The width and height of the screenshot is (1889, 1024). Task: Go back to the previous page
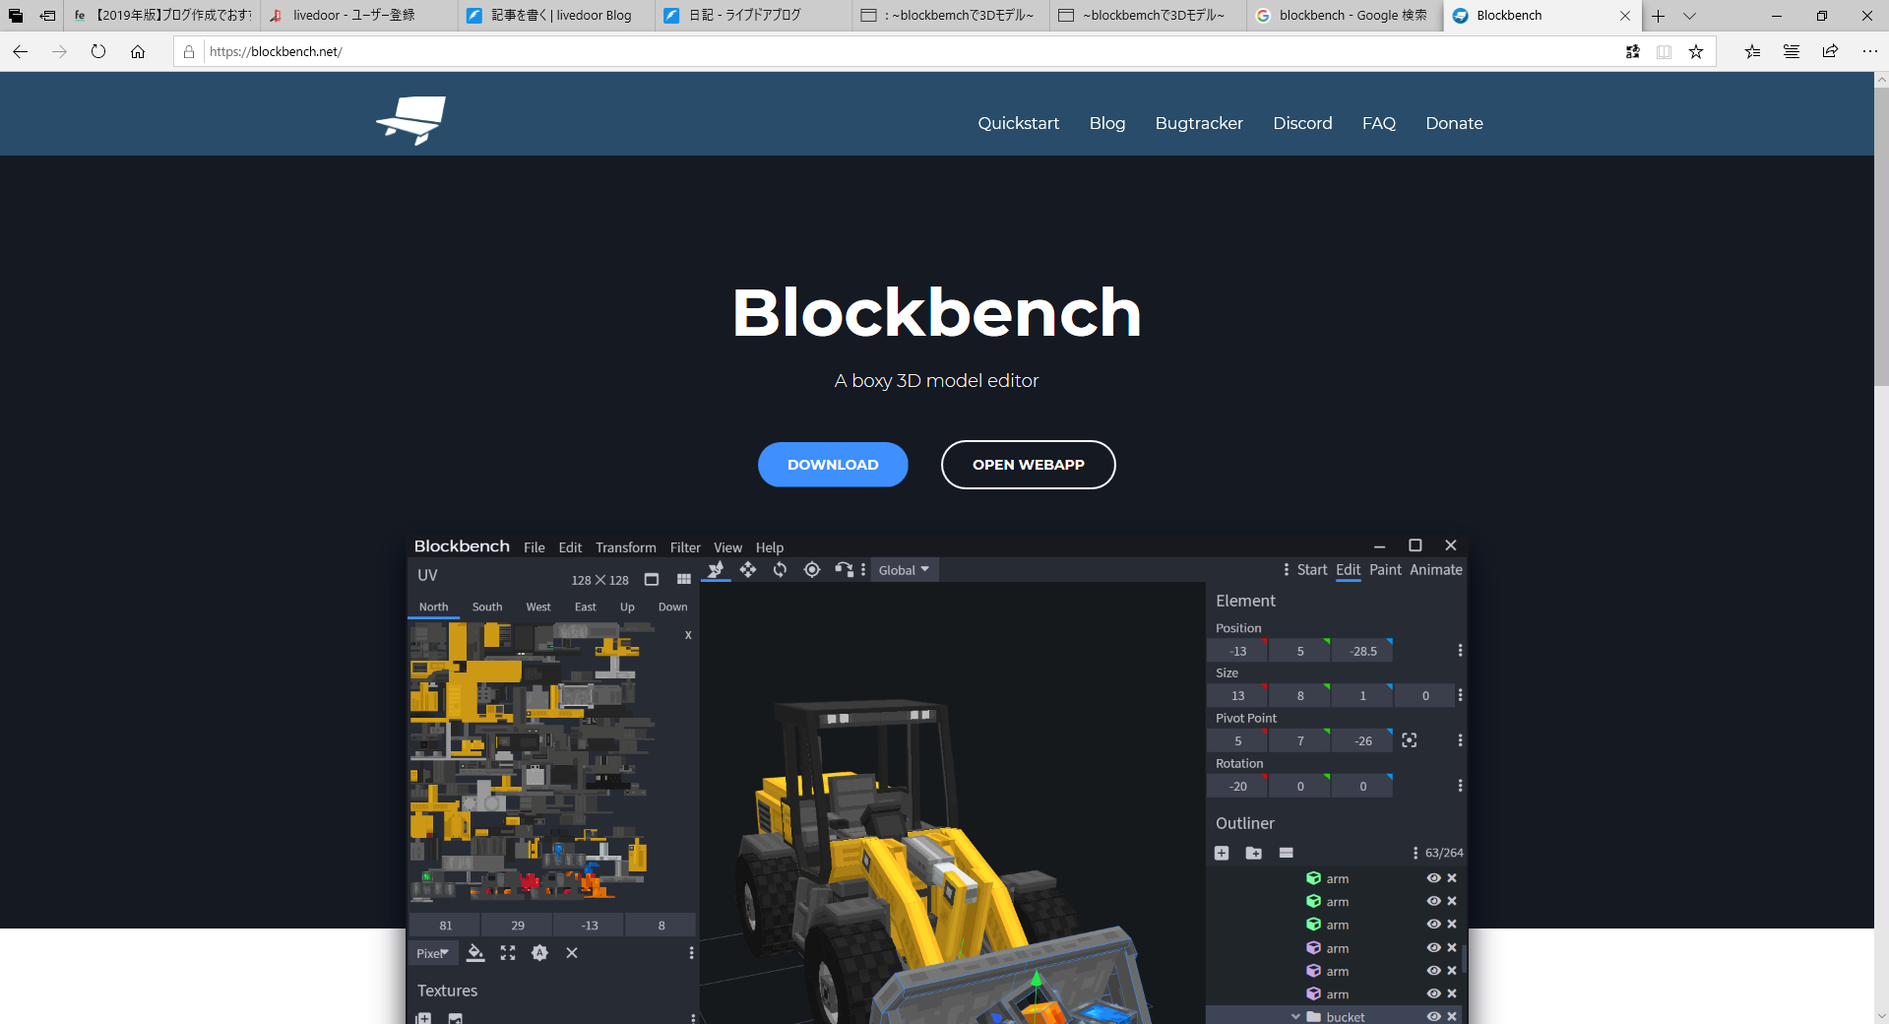(x=20, y=52)
